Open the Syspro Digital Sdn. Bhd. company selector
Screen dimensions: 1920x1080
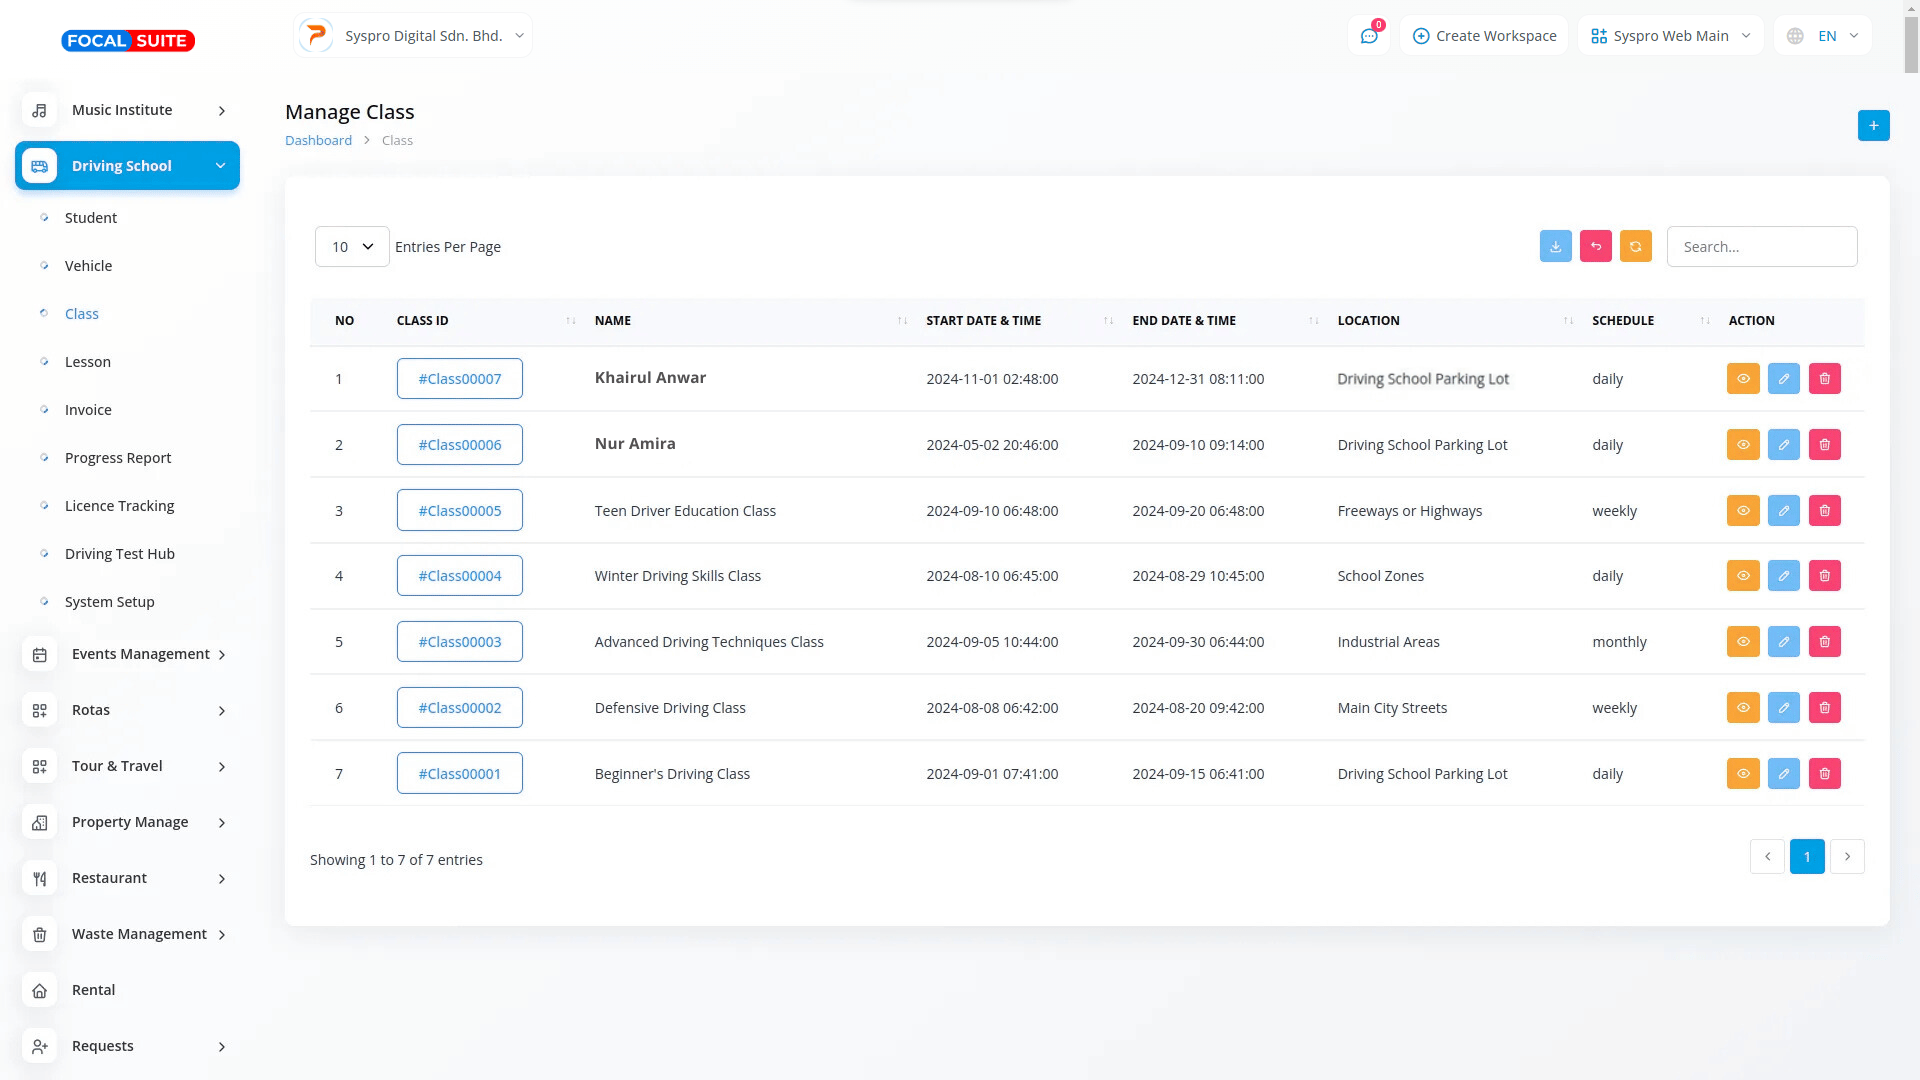(x=413, y=36)
